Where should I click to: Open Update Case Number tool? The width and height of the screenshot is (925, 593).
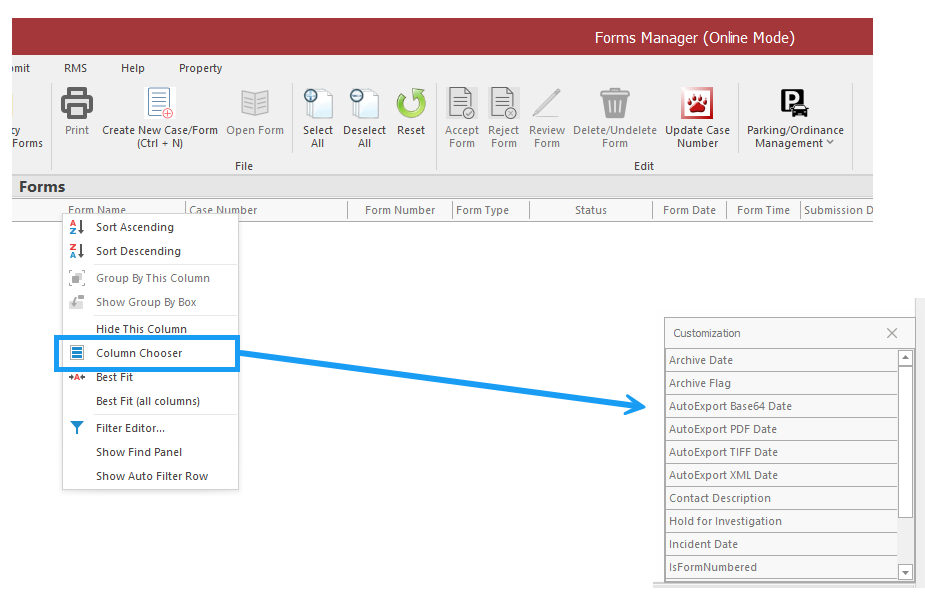(x=697, y=104)
